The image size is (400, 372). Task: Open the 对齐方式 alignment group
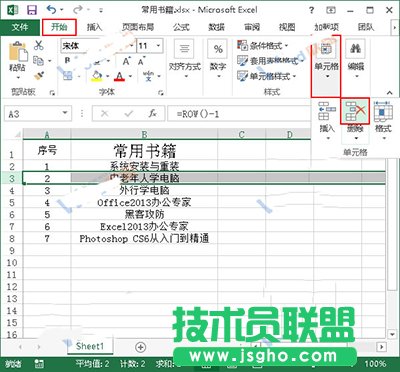[x=185, y=59]
